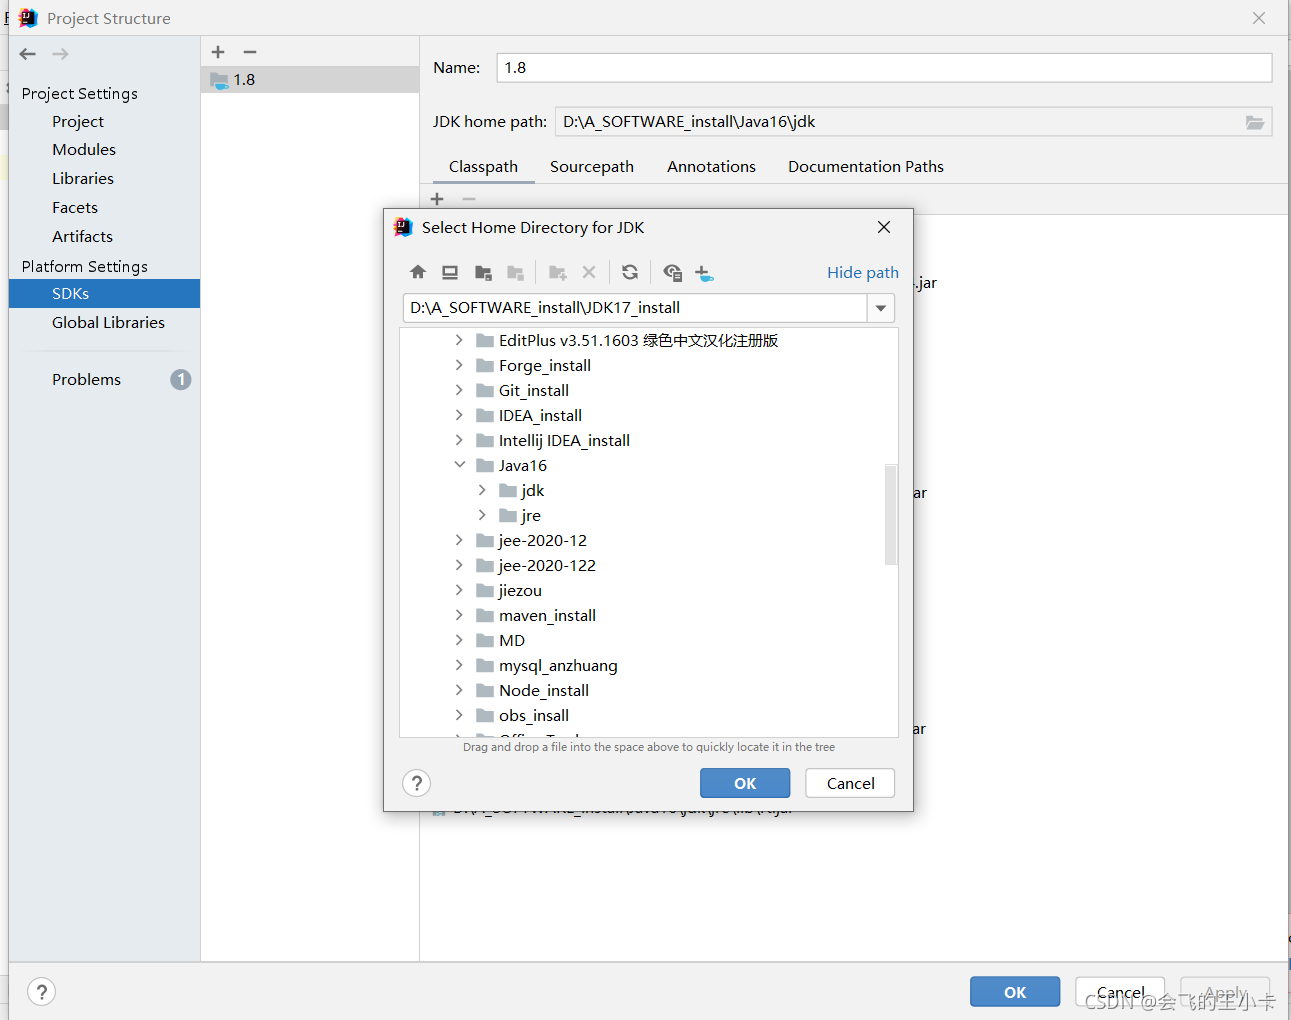Expand the jee-2020-12 folder
The height and width of the screenshot is (1020, 1291).
click(459, 540)
